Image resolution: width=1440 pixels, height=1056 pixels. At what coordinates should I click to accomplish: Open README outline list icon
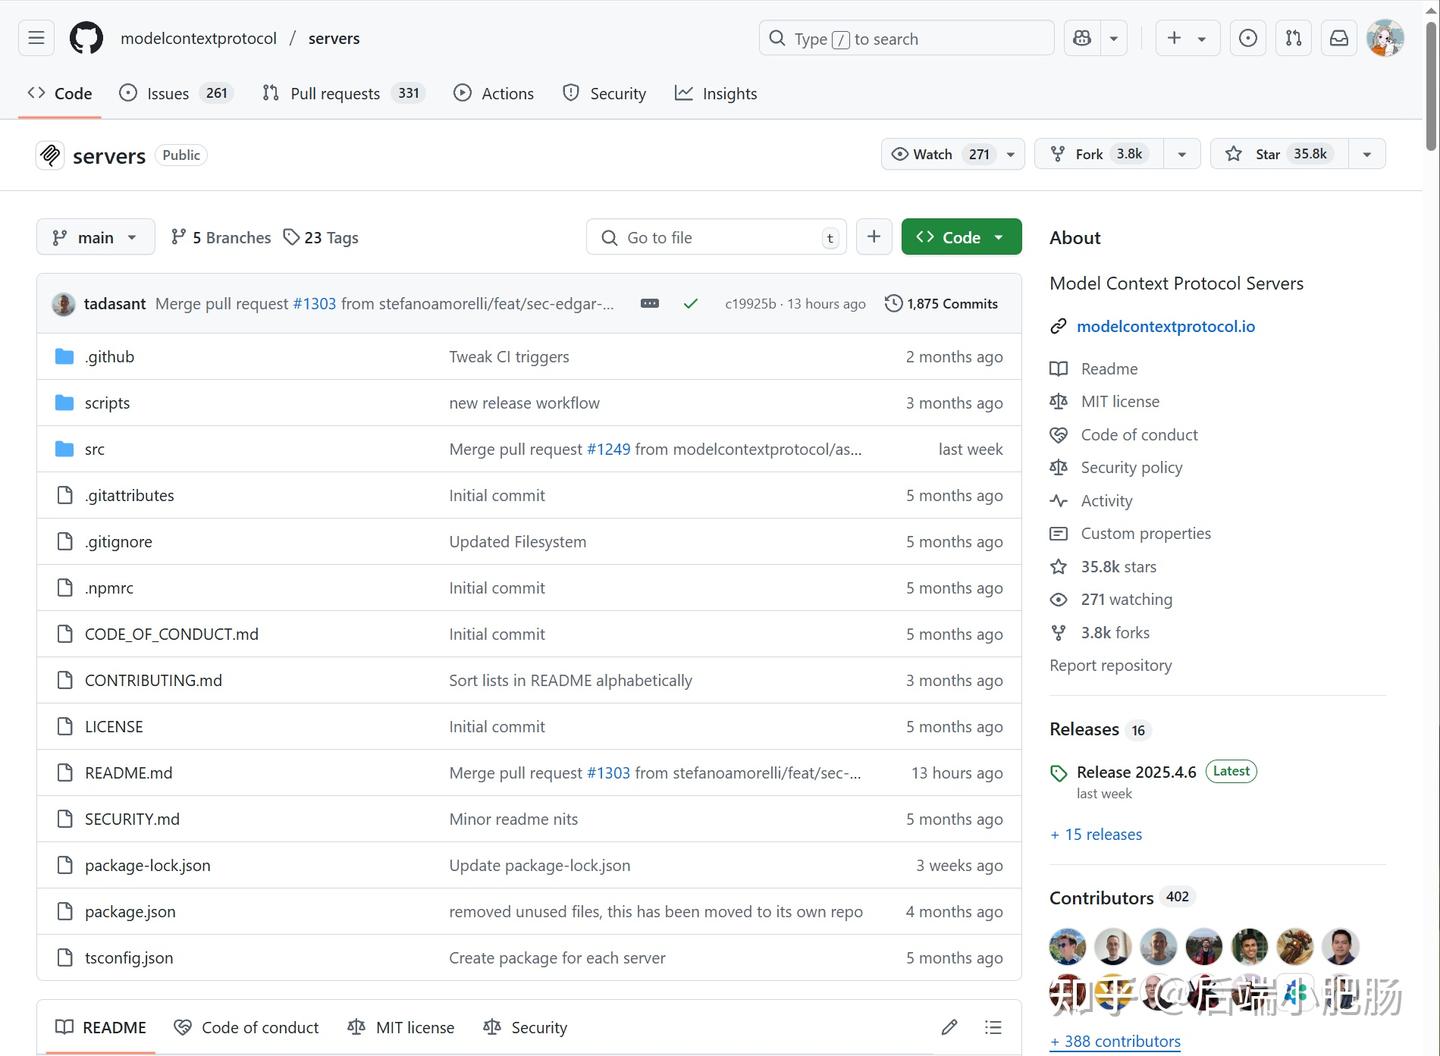coord(993,1027)
